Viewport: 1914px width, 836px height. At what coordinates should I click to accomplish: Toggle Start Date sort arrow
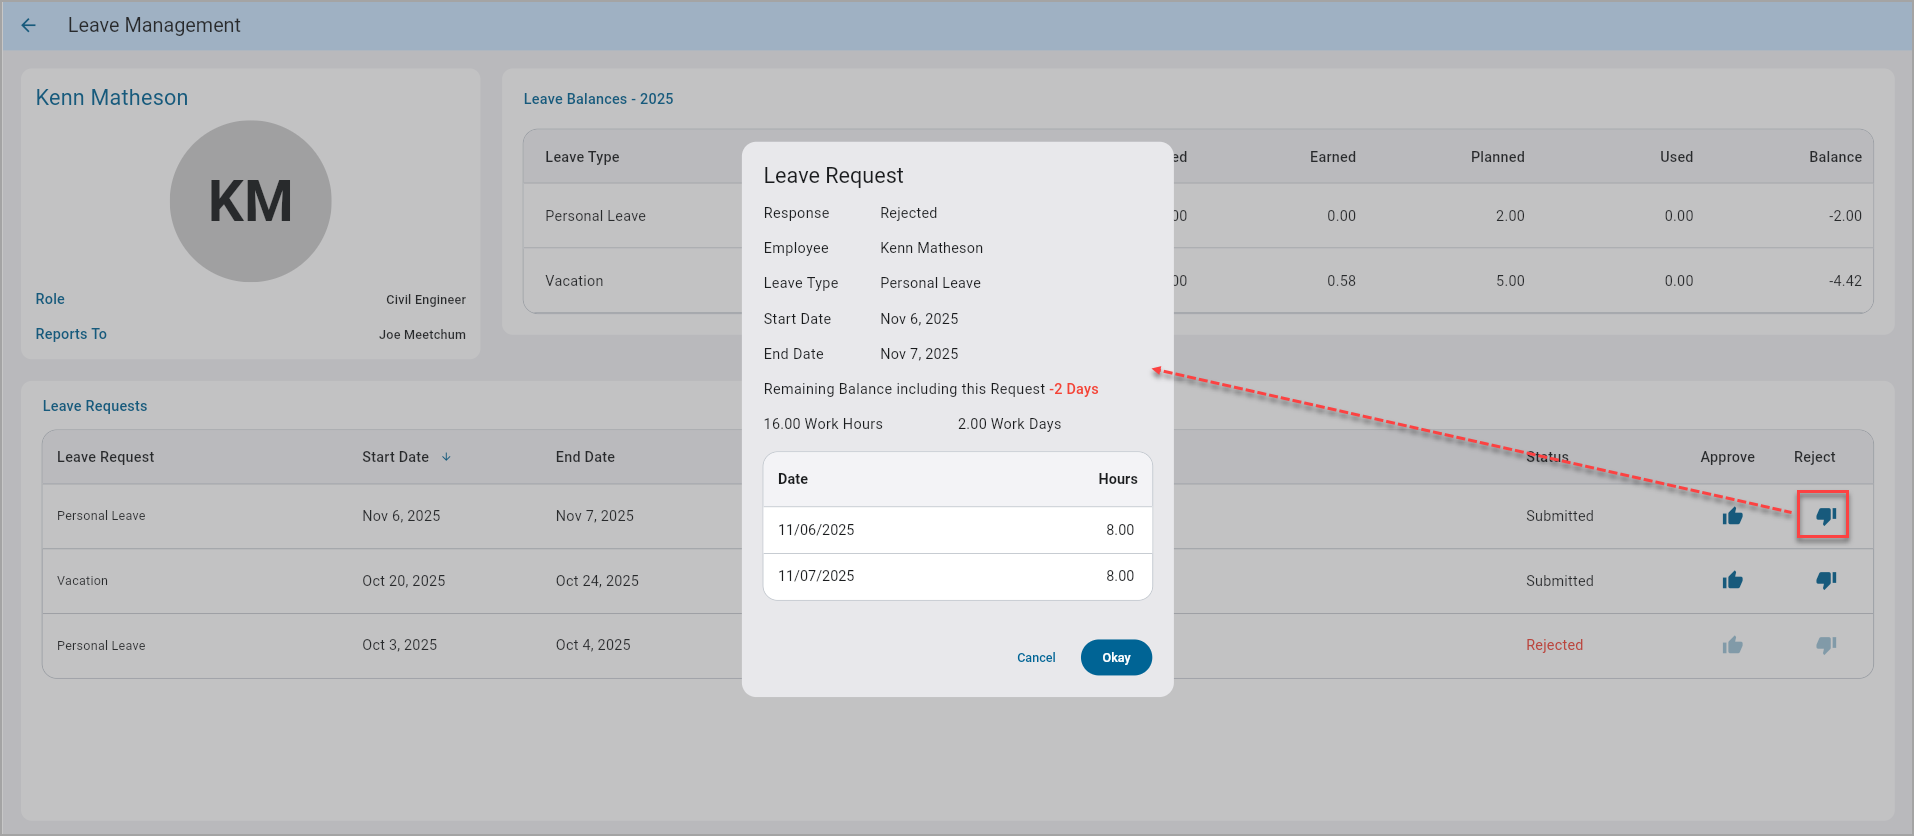click(446, 457)
